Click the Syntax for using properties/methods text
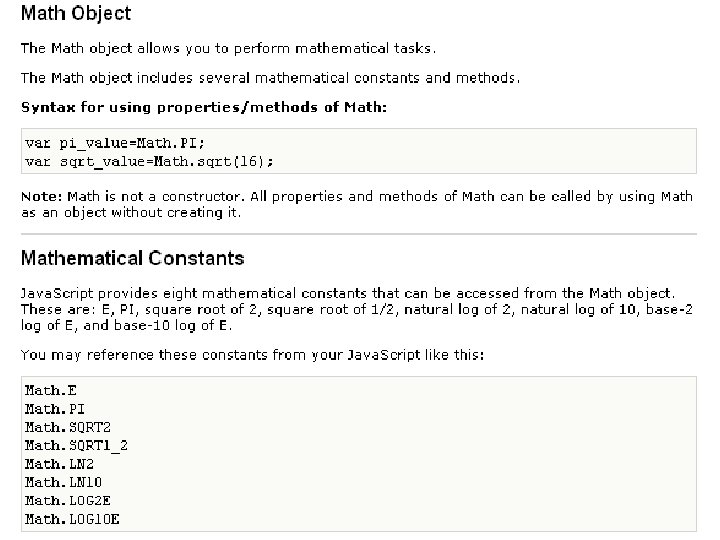This screenshot has height=540, width=720. pos(203,106)
